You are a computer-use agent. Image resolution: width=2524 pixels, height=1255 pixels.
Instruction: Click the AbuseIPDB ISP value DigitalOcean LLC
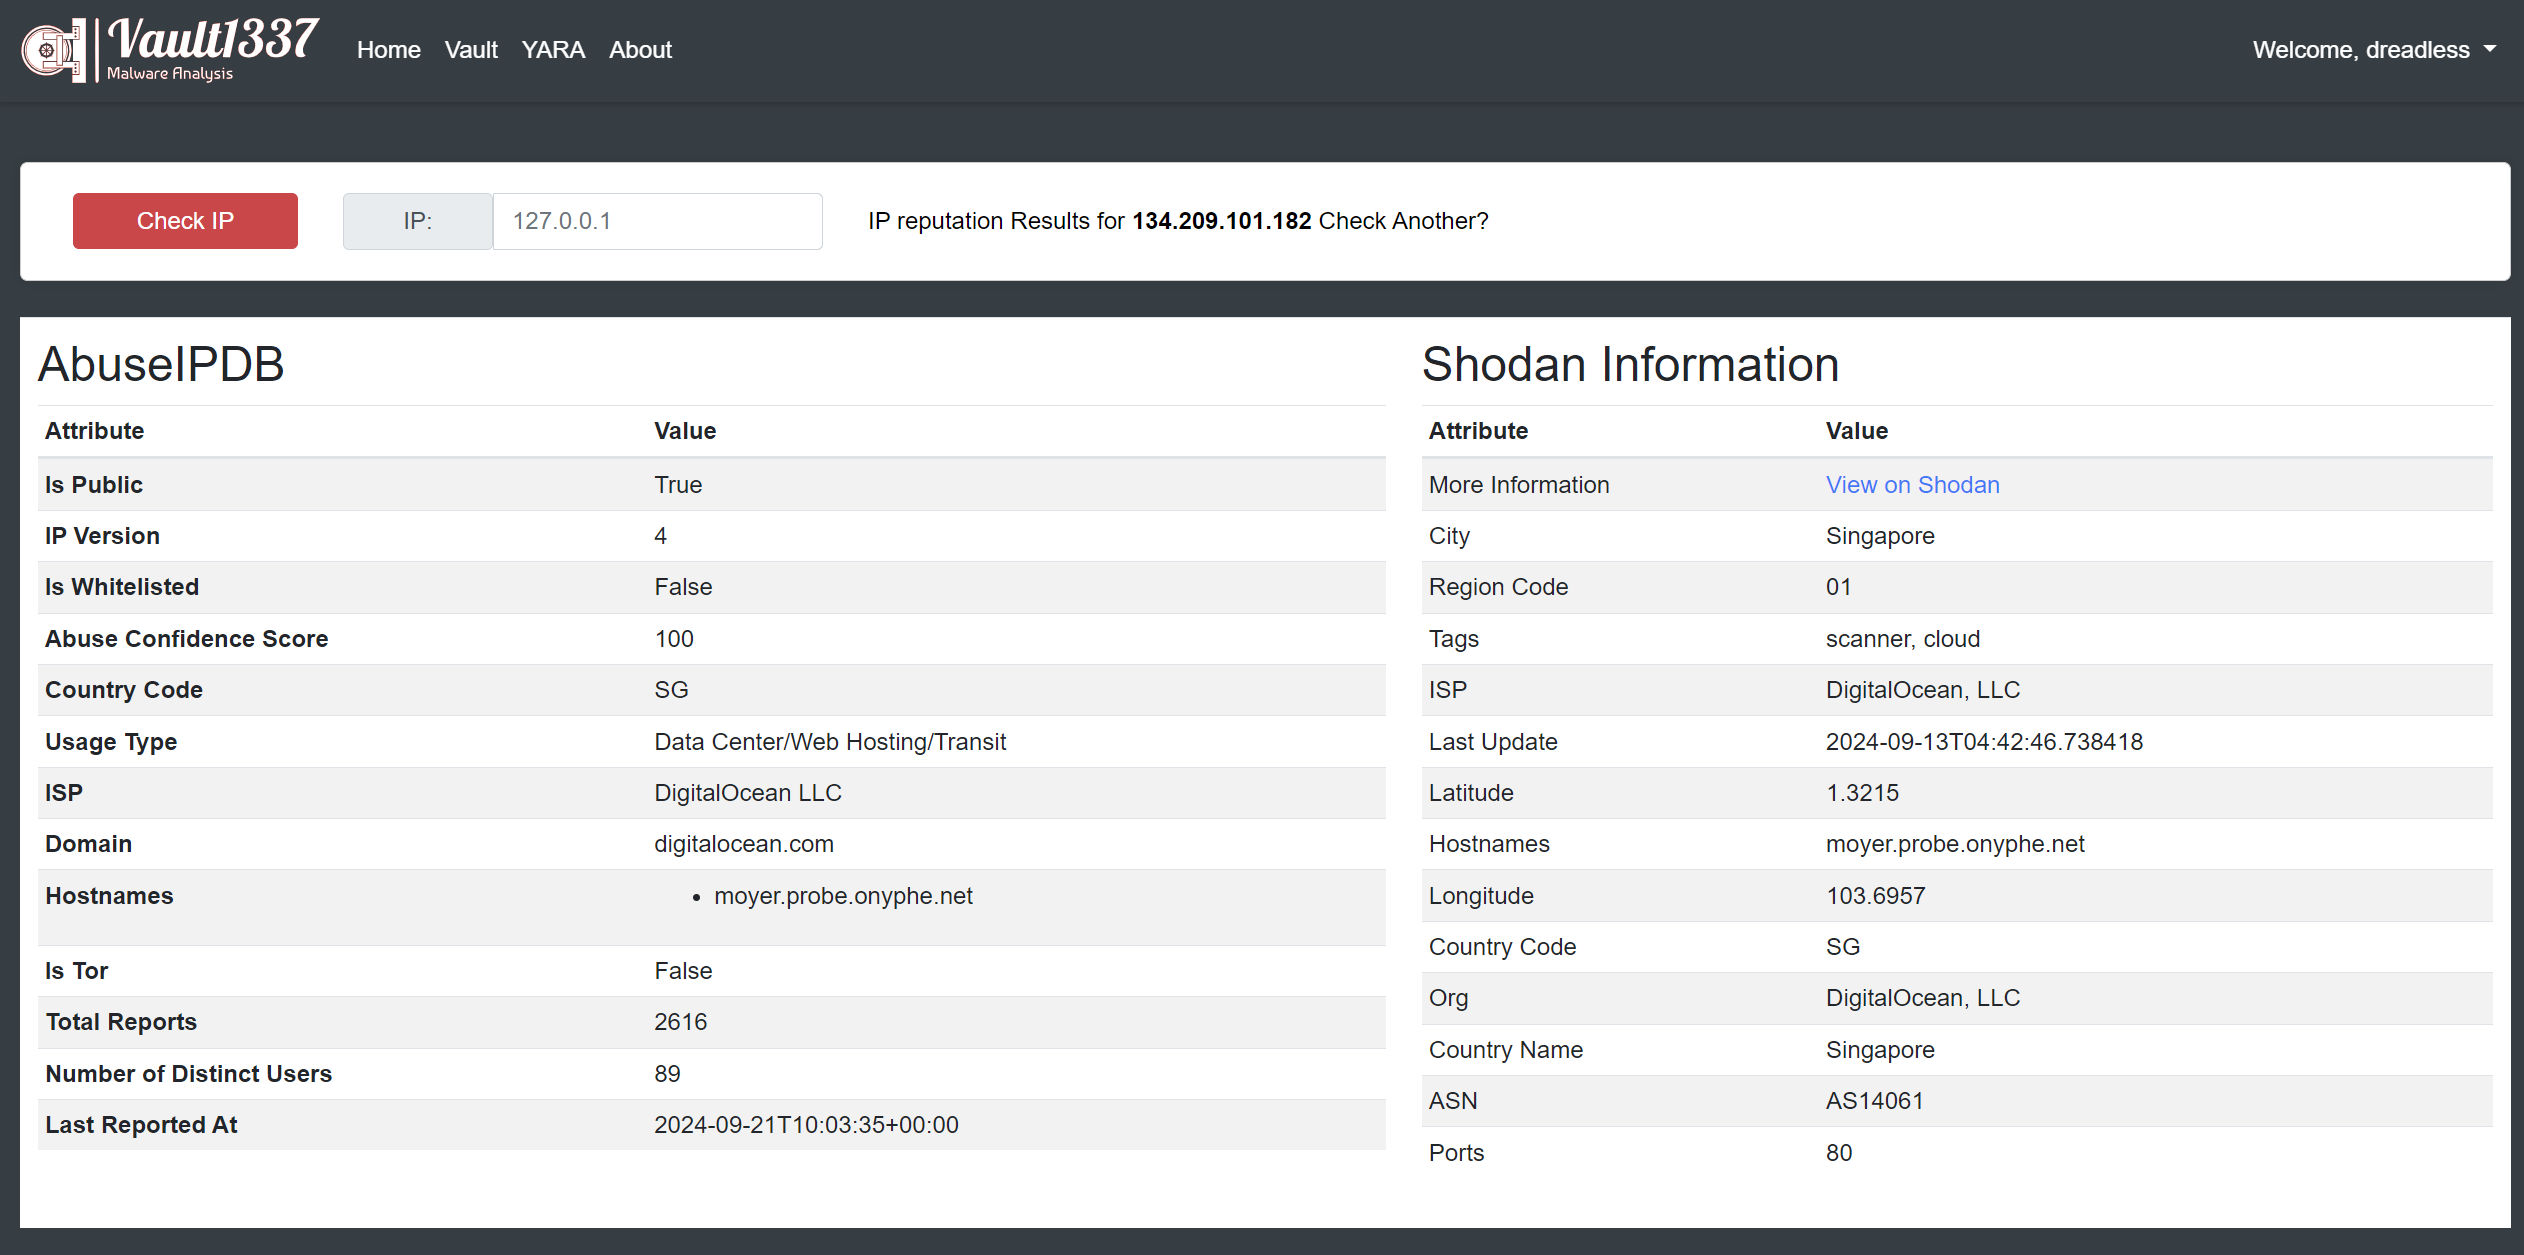748,793
